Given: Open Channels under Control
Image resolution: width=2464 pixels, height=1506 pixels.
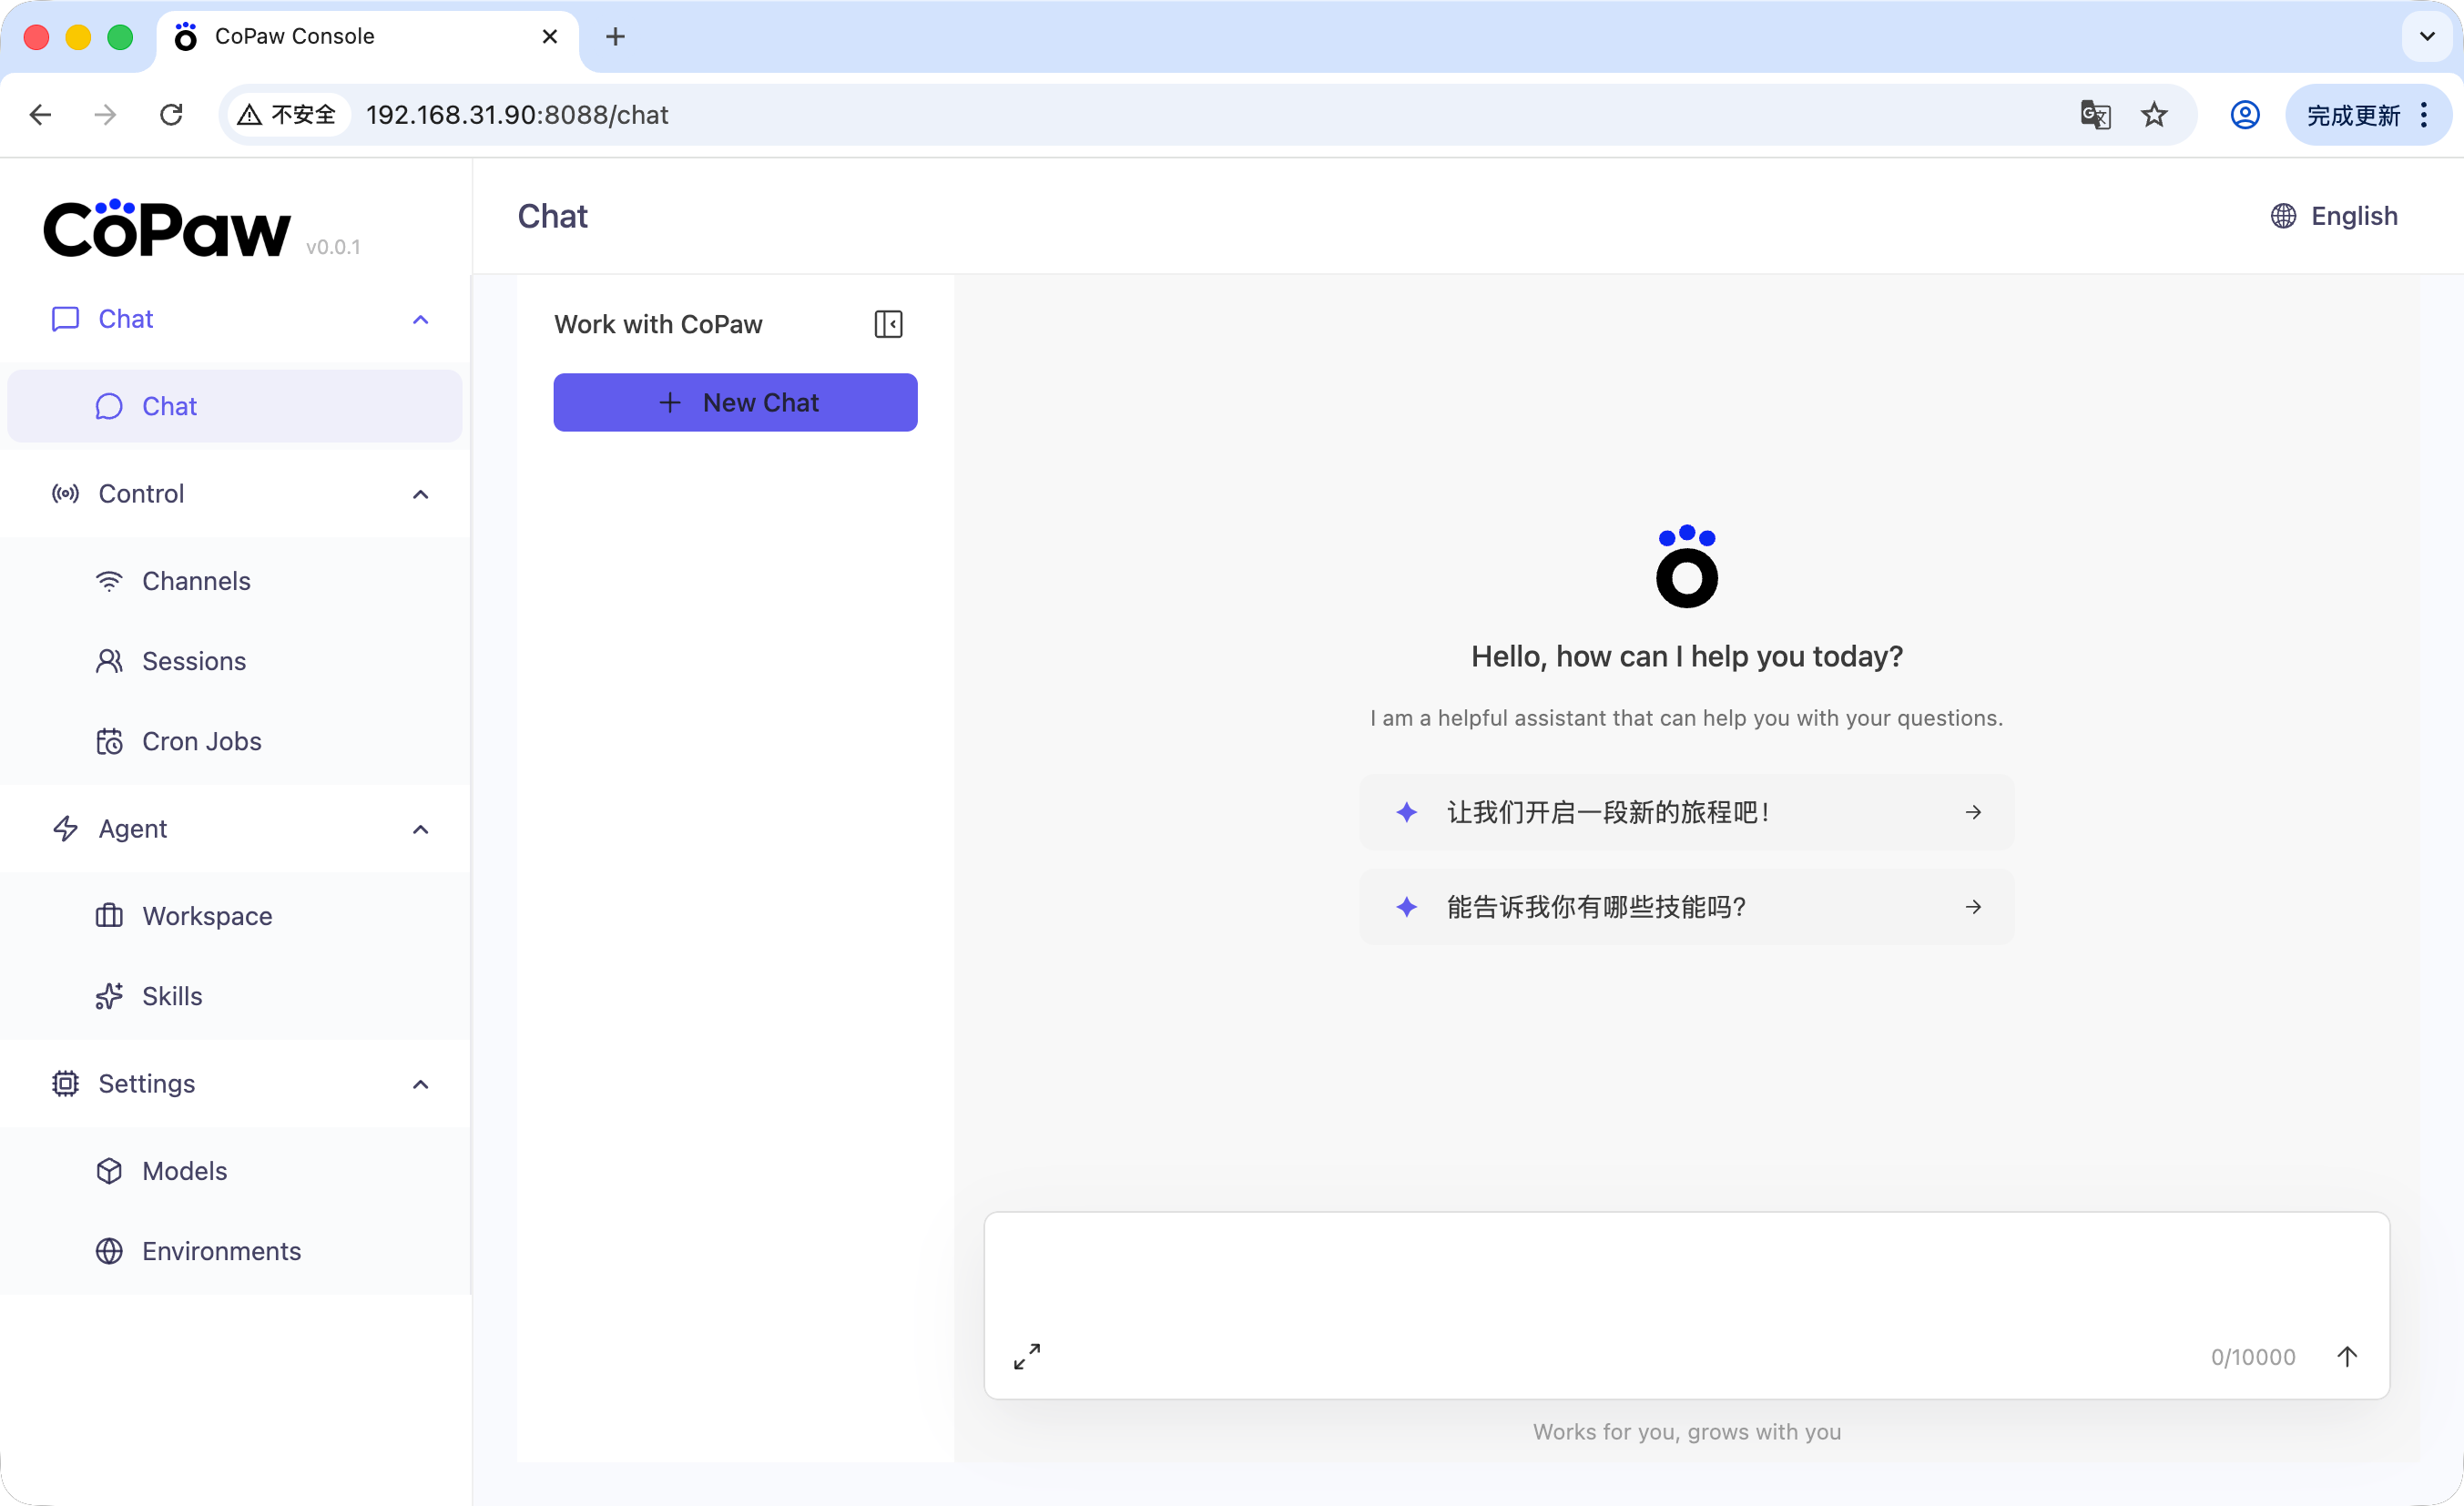Looking at the screenshot, I should 196,581.
